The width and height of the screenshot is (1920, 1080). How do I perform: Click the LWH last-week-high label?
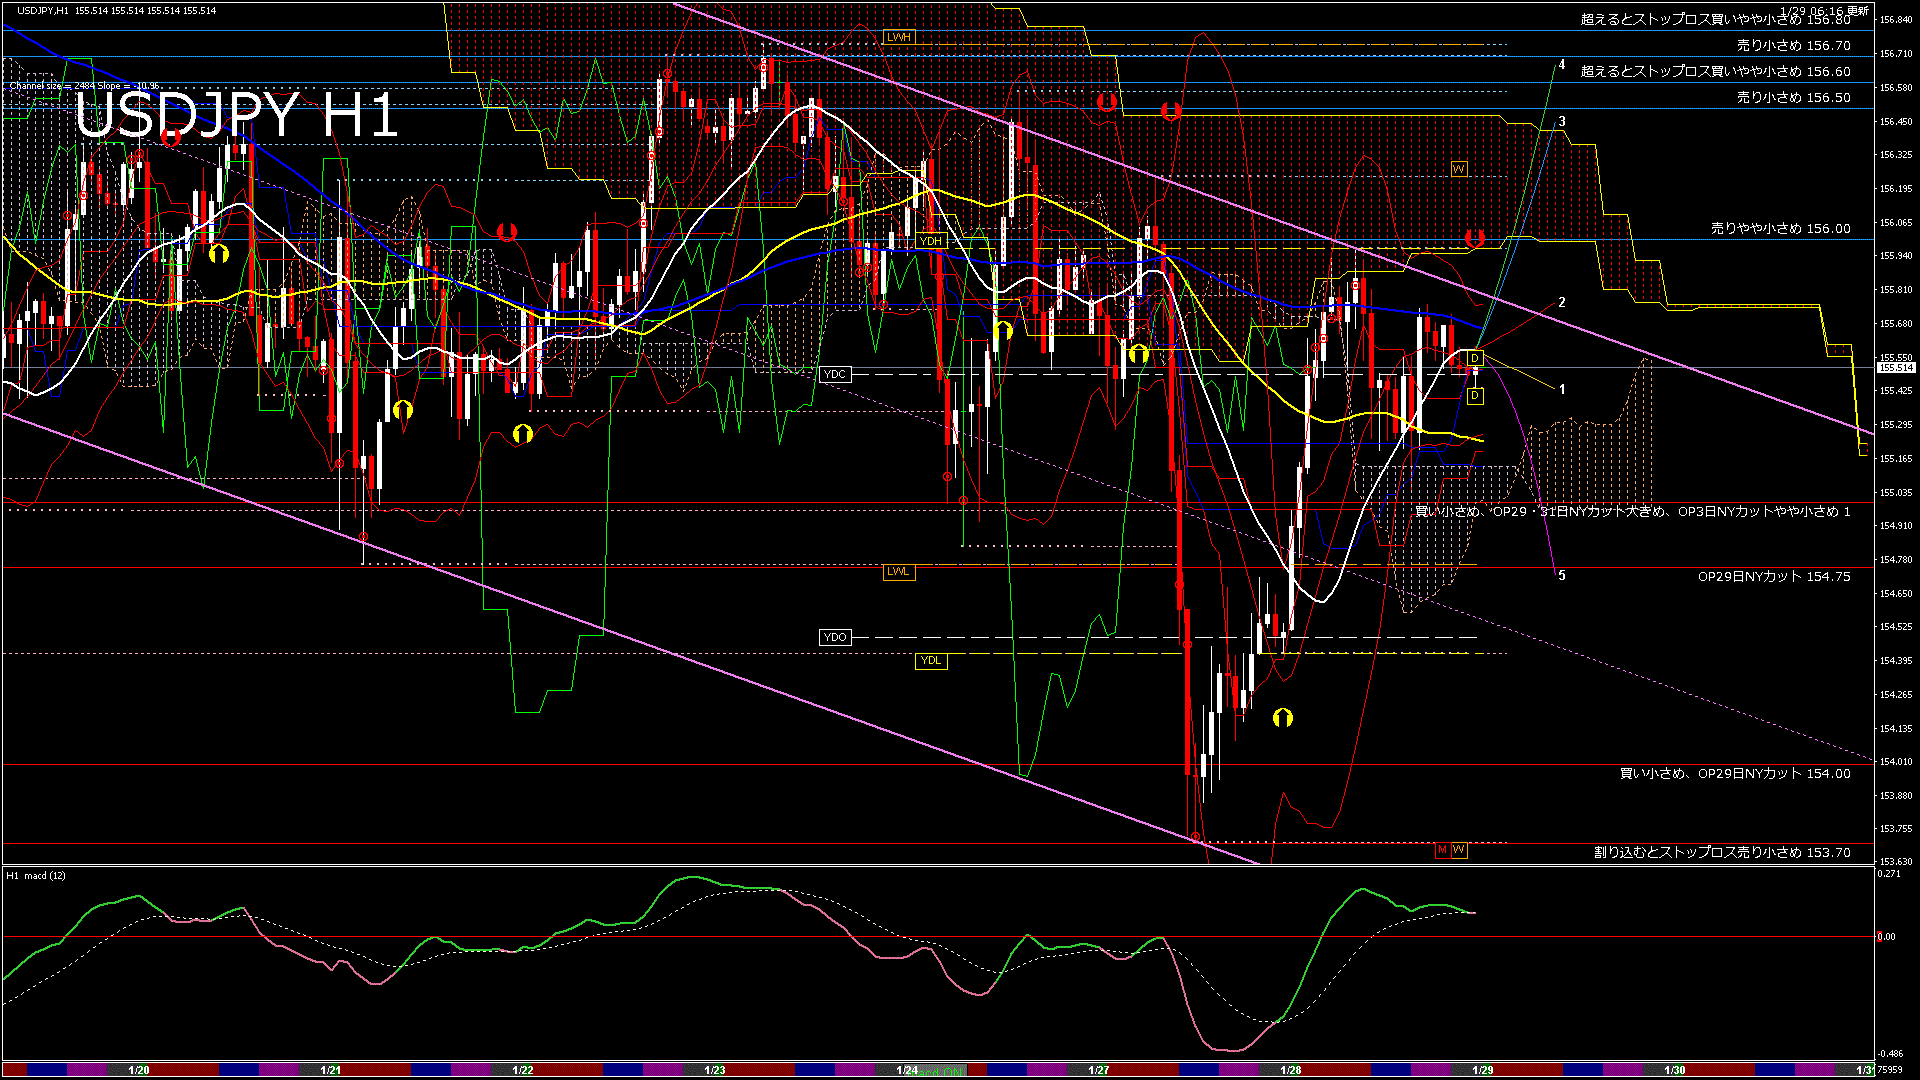[899, 37]
